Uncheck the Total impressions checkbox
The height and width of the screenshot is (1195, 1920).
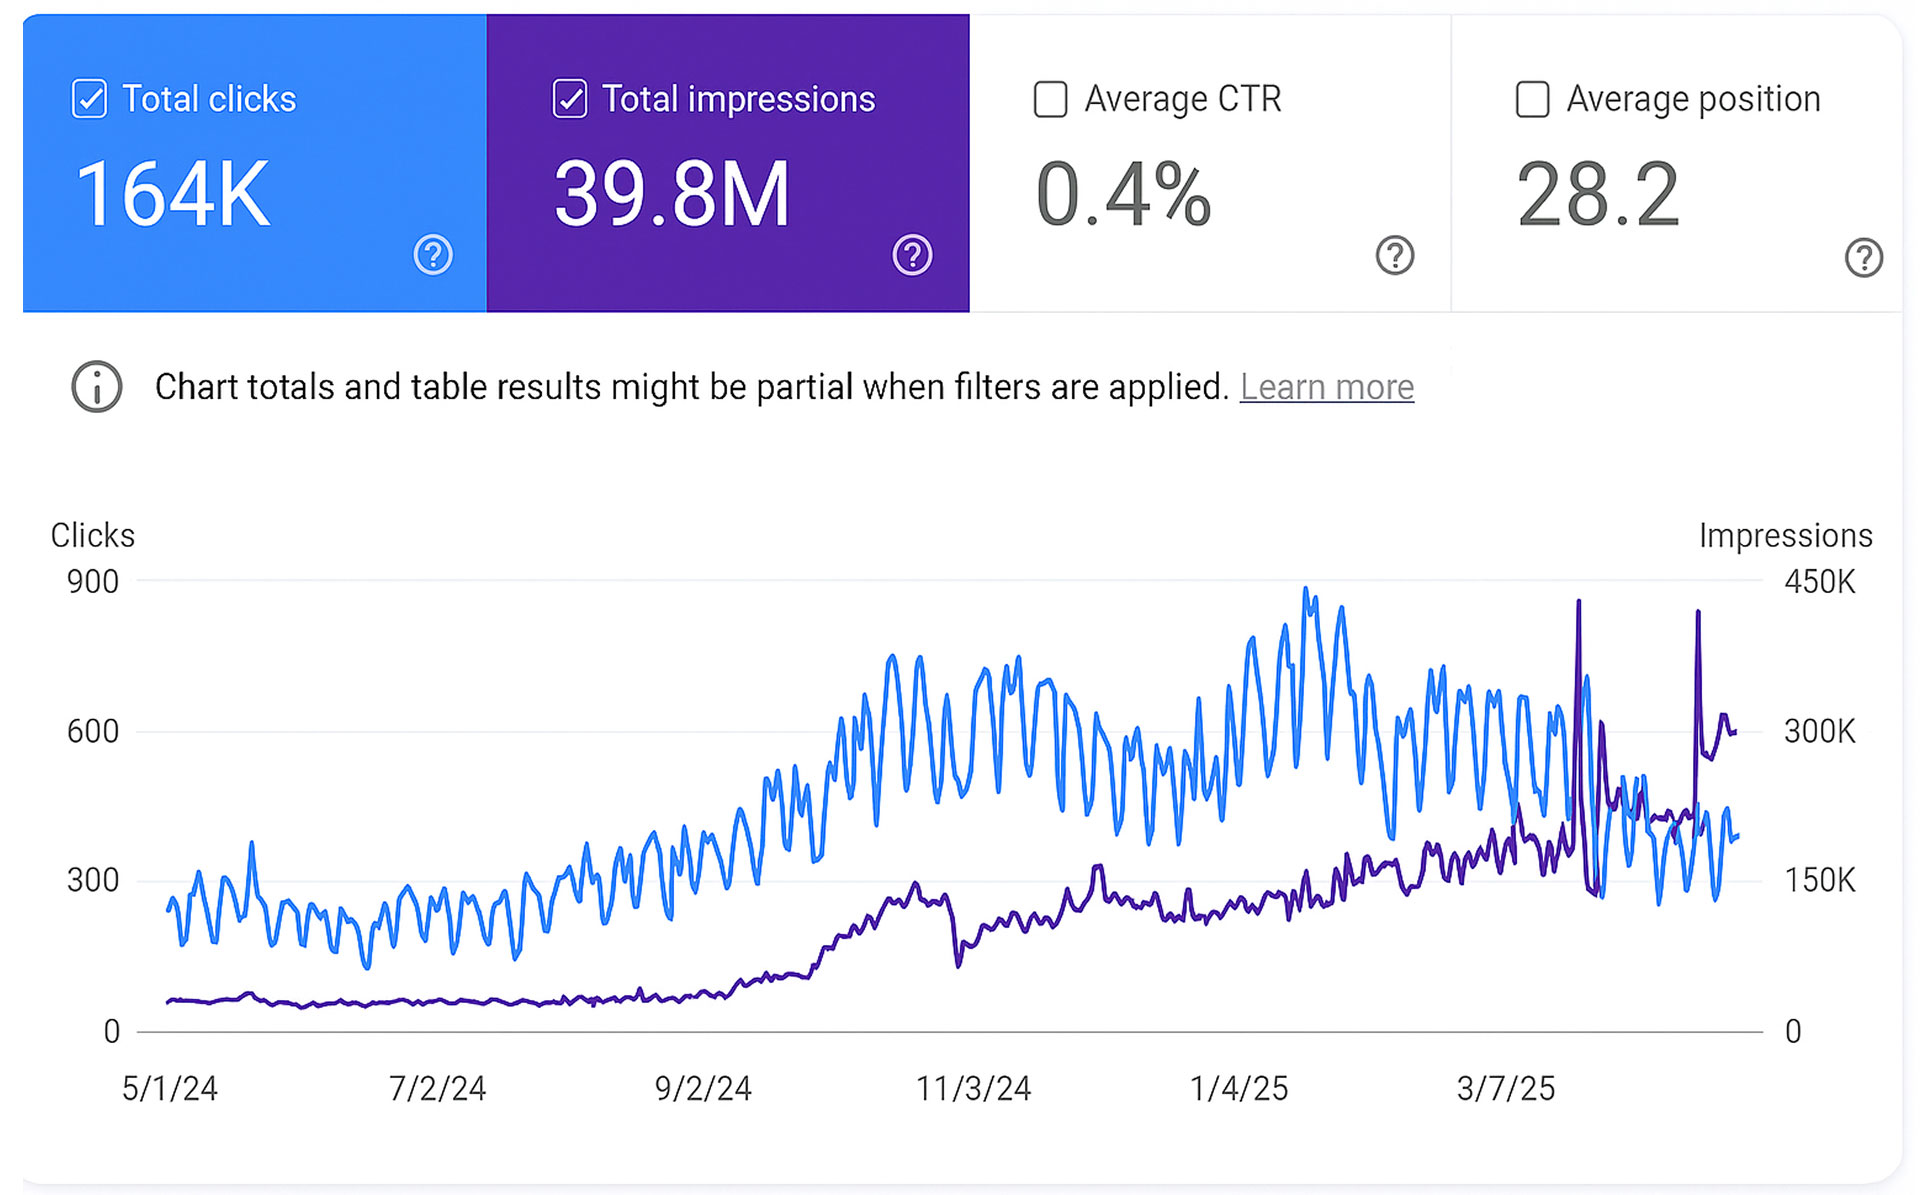570,99
